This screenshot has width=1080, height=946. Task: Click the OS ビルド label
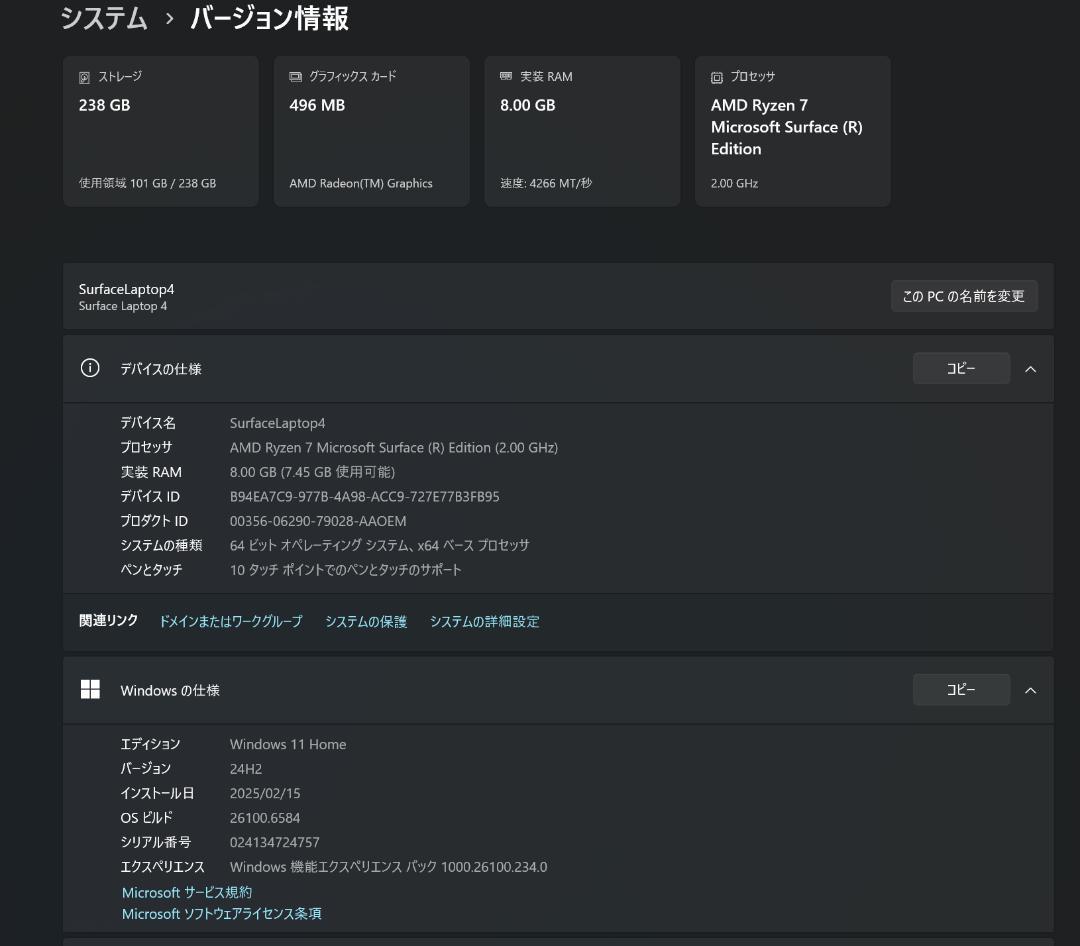(x=147, y=818)
